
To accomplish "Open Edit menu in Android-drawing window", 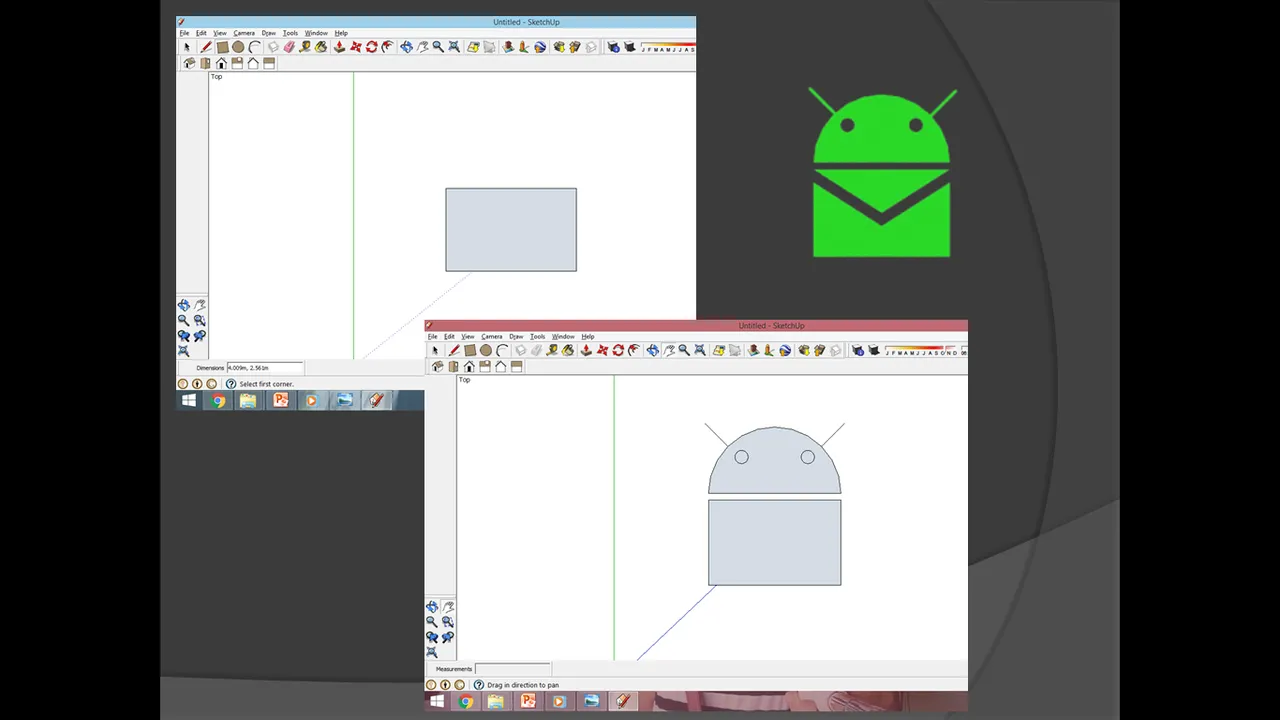I will [x=450, y=337].
